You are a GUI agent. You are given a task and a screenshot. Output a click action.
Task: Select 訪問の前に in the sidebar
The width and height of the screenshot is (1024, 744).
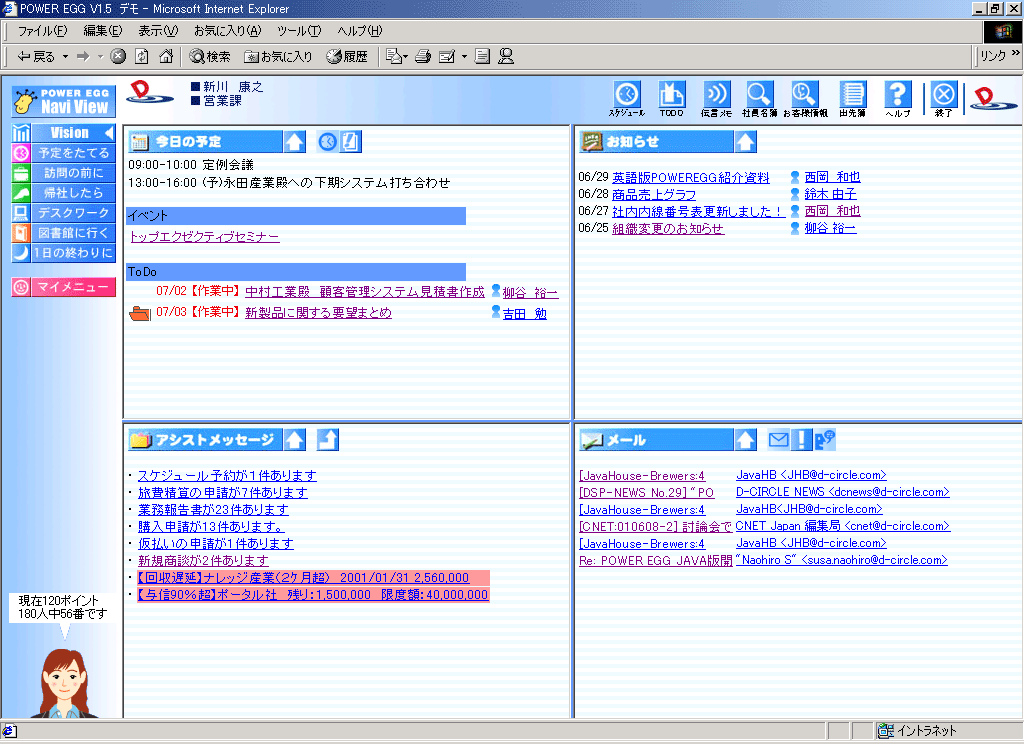(x=63, y=173)
